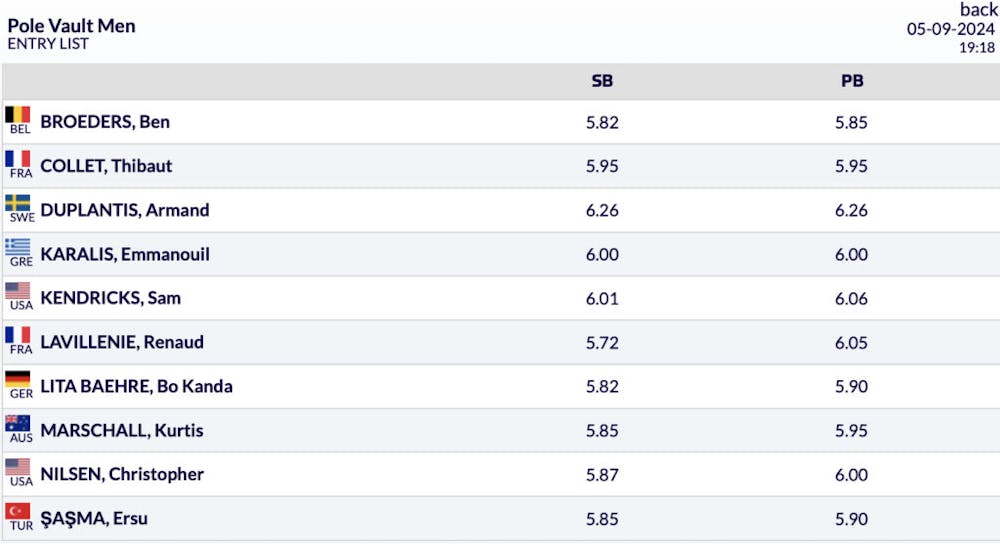
Task: Open athlete KENDRICKS, Sam
Action: tap(110, 298)
